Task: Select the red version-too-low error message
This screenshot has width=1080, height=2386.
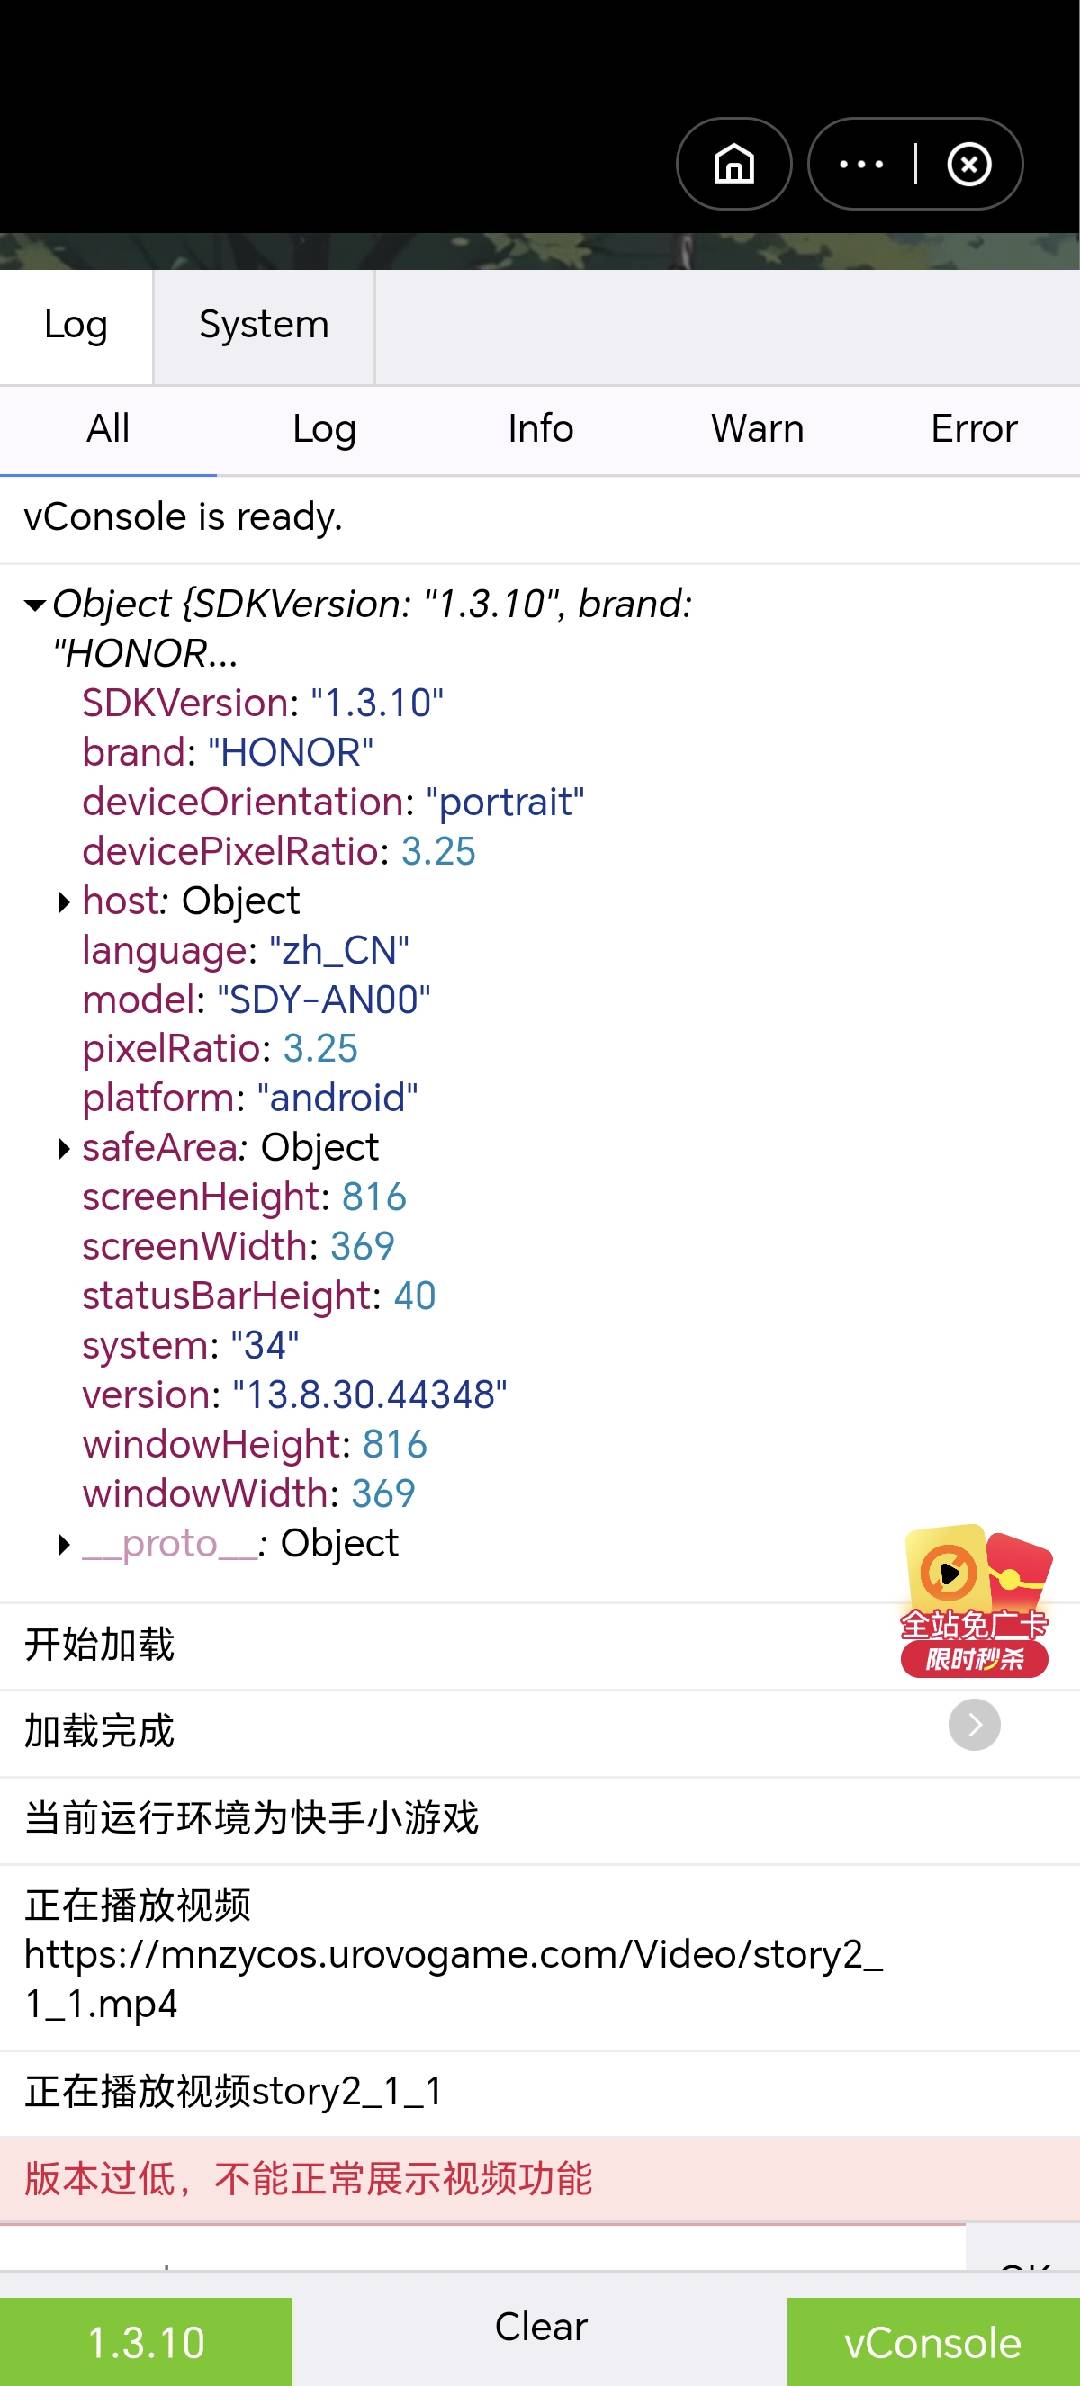Action: tap(308, 2178)
